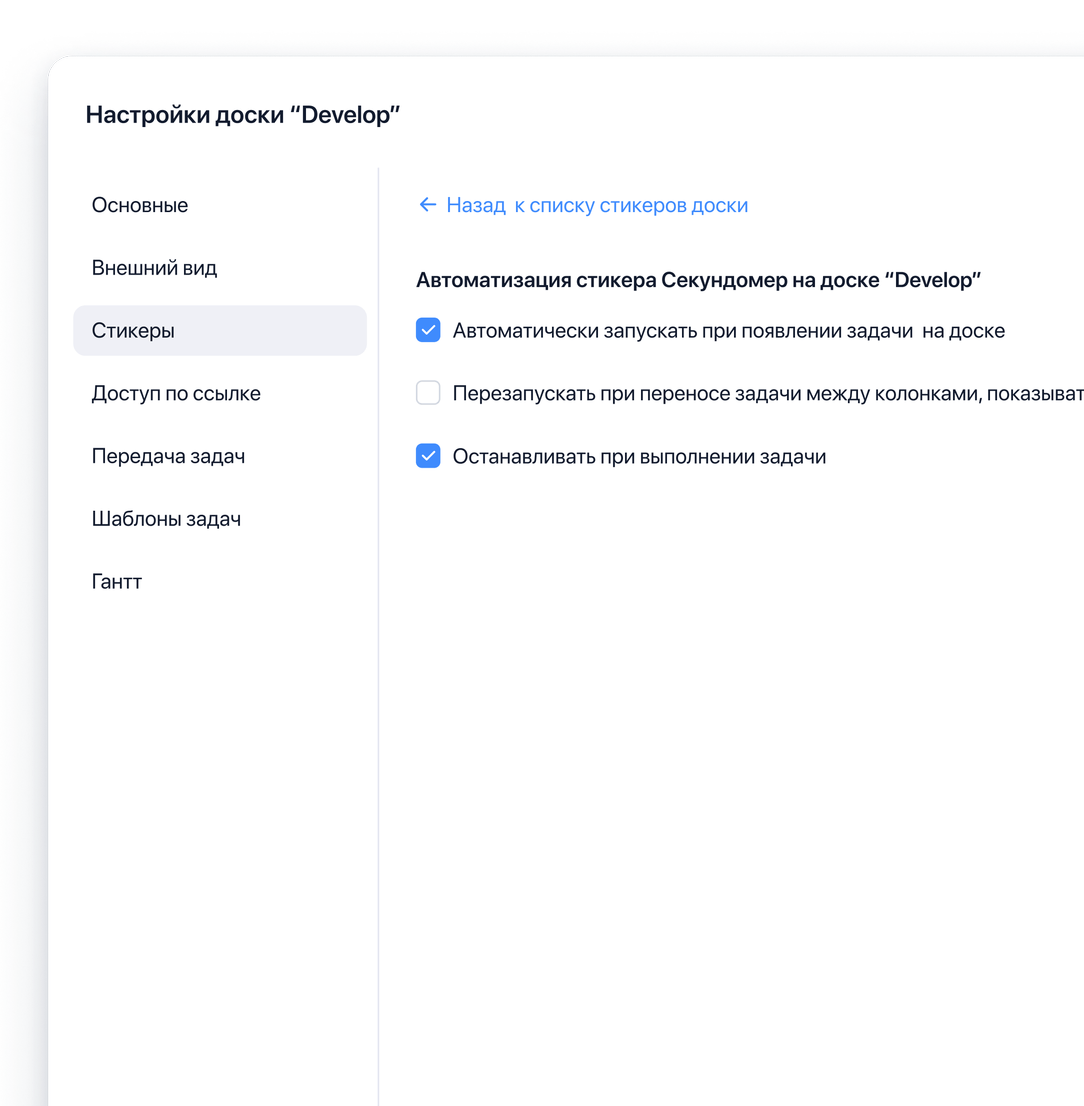Switch to the Гантт section
The image size is (1084, 1106).
pyautogui.click(x=117, y=581)
